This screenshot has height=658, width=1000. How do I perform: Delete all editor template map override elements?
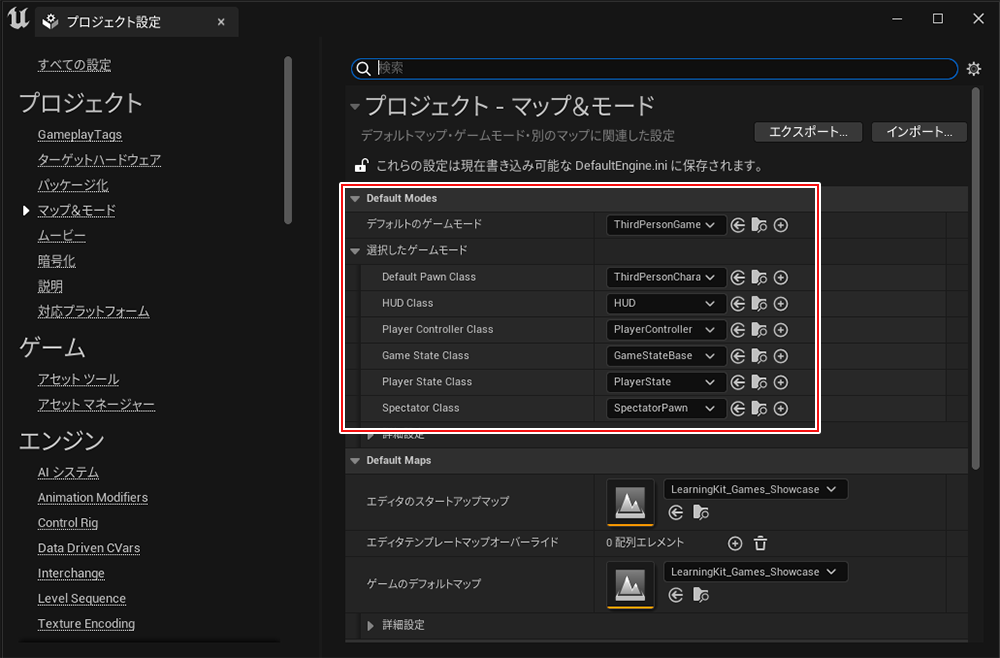click(760, 543)
